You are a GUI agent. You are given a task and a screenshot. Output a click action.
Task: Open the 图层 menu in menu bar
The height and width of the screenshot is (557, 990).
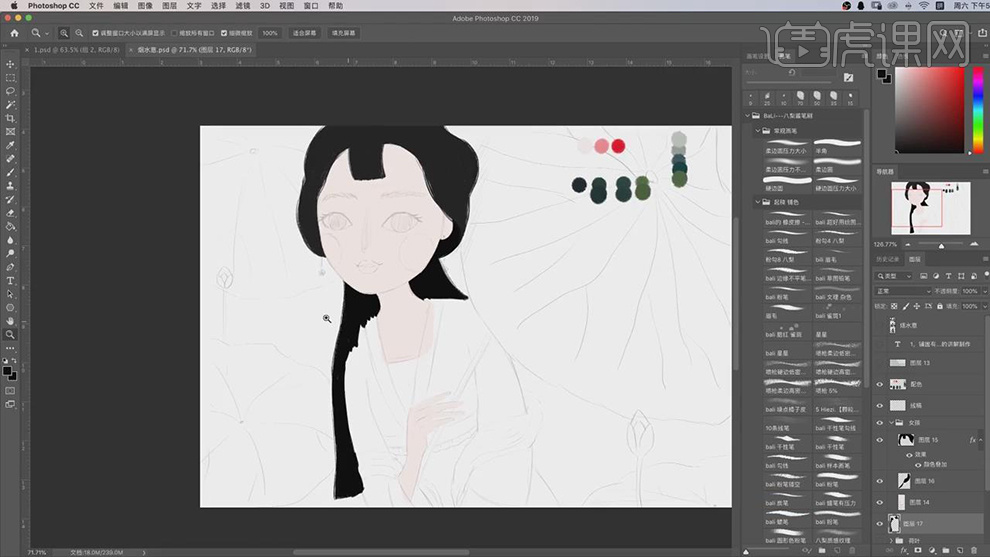169,6
